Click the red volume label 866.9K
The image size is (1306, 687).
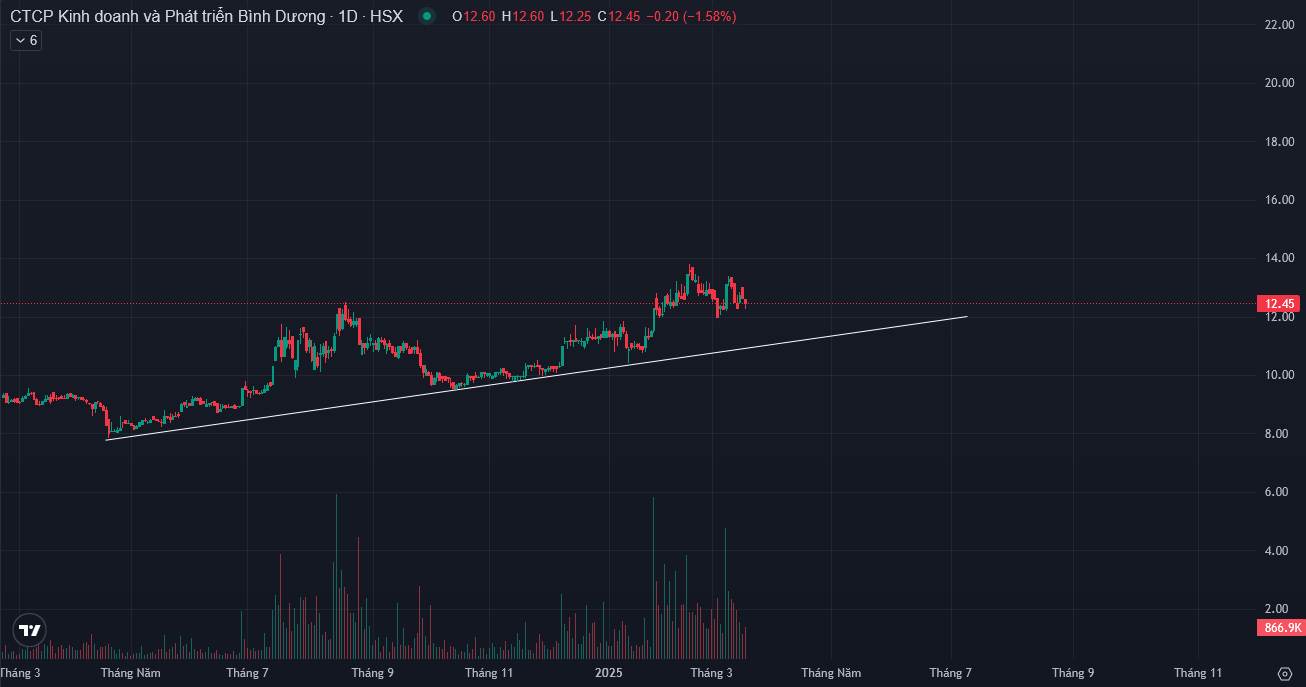[x=1280, y=628]
